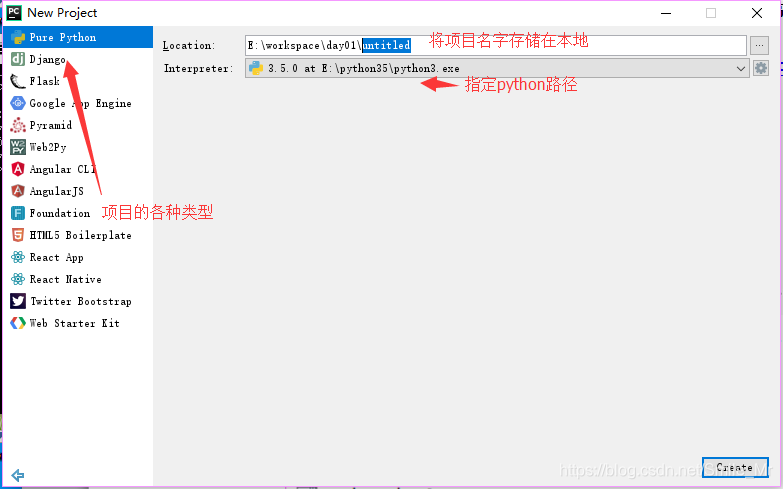This screenshot has width=783, height=489.
Task: Minimize the New Project window
Action: tap(666, 13)
